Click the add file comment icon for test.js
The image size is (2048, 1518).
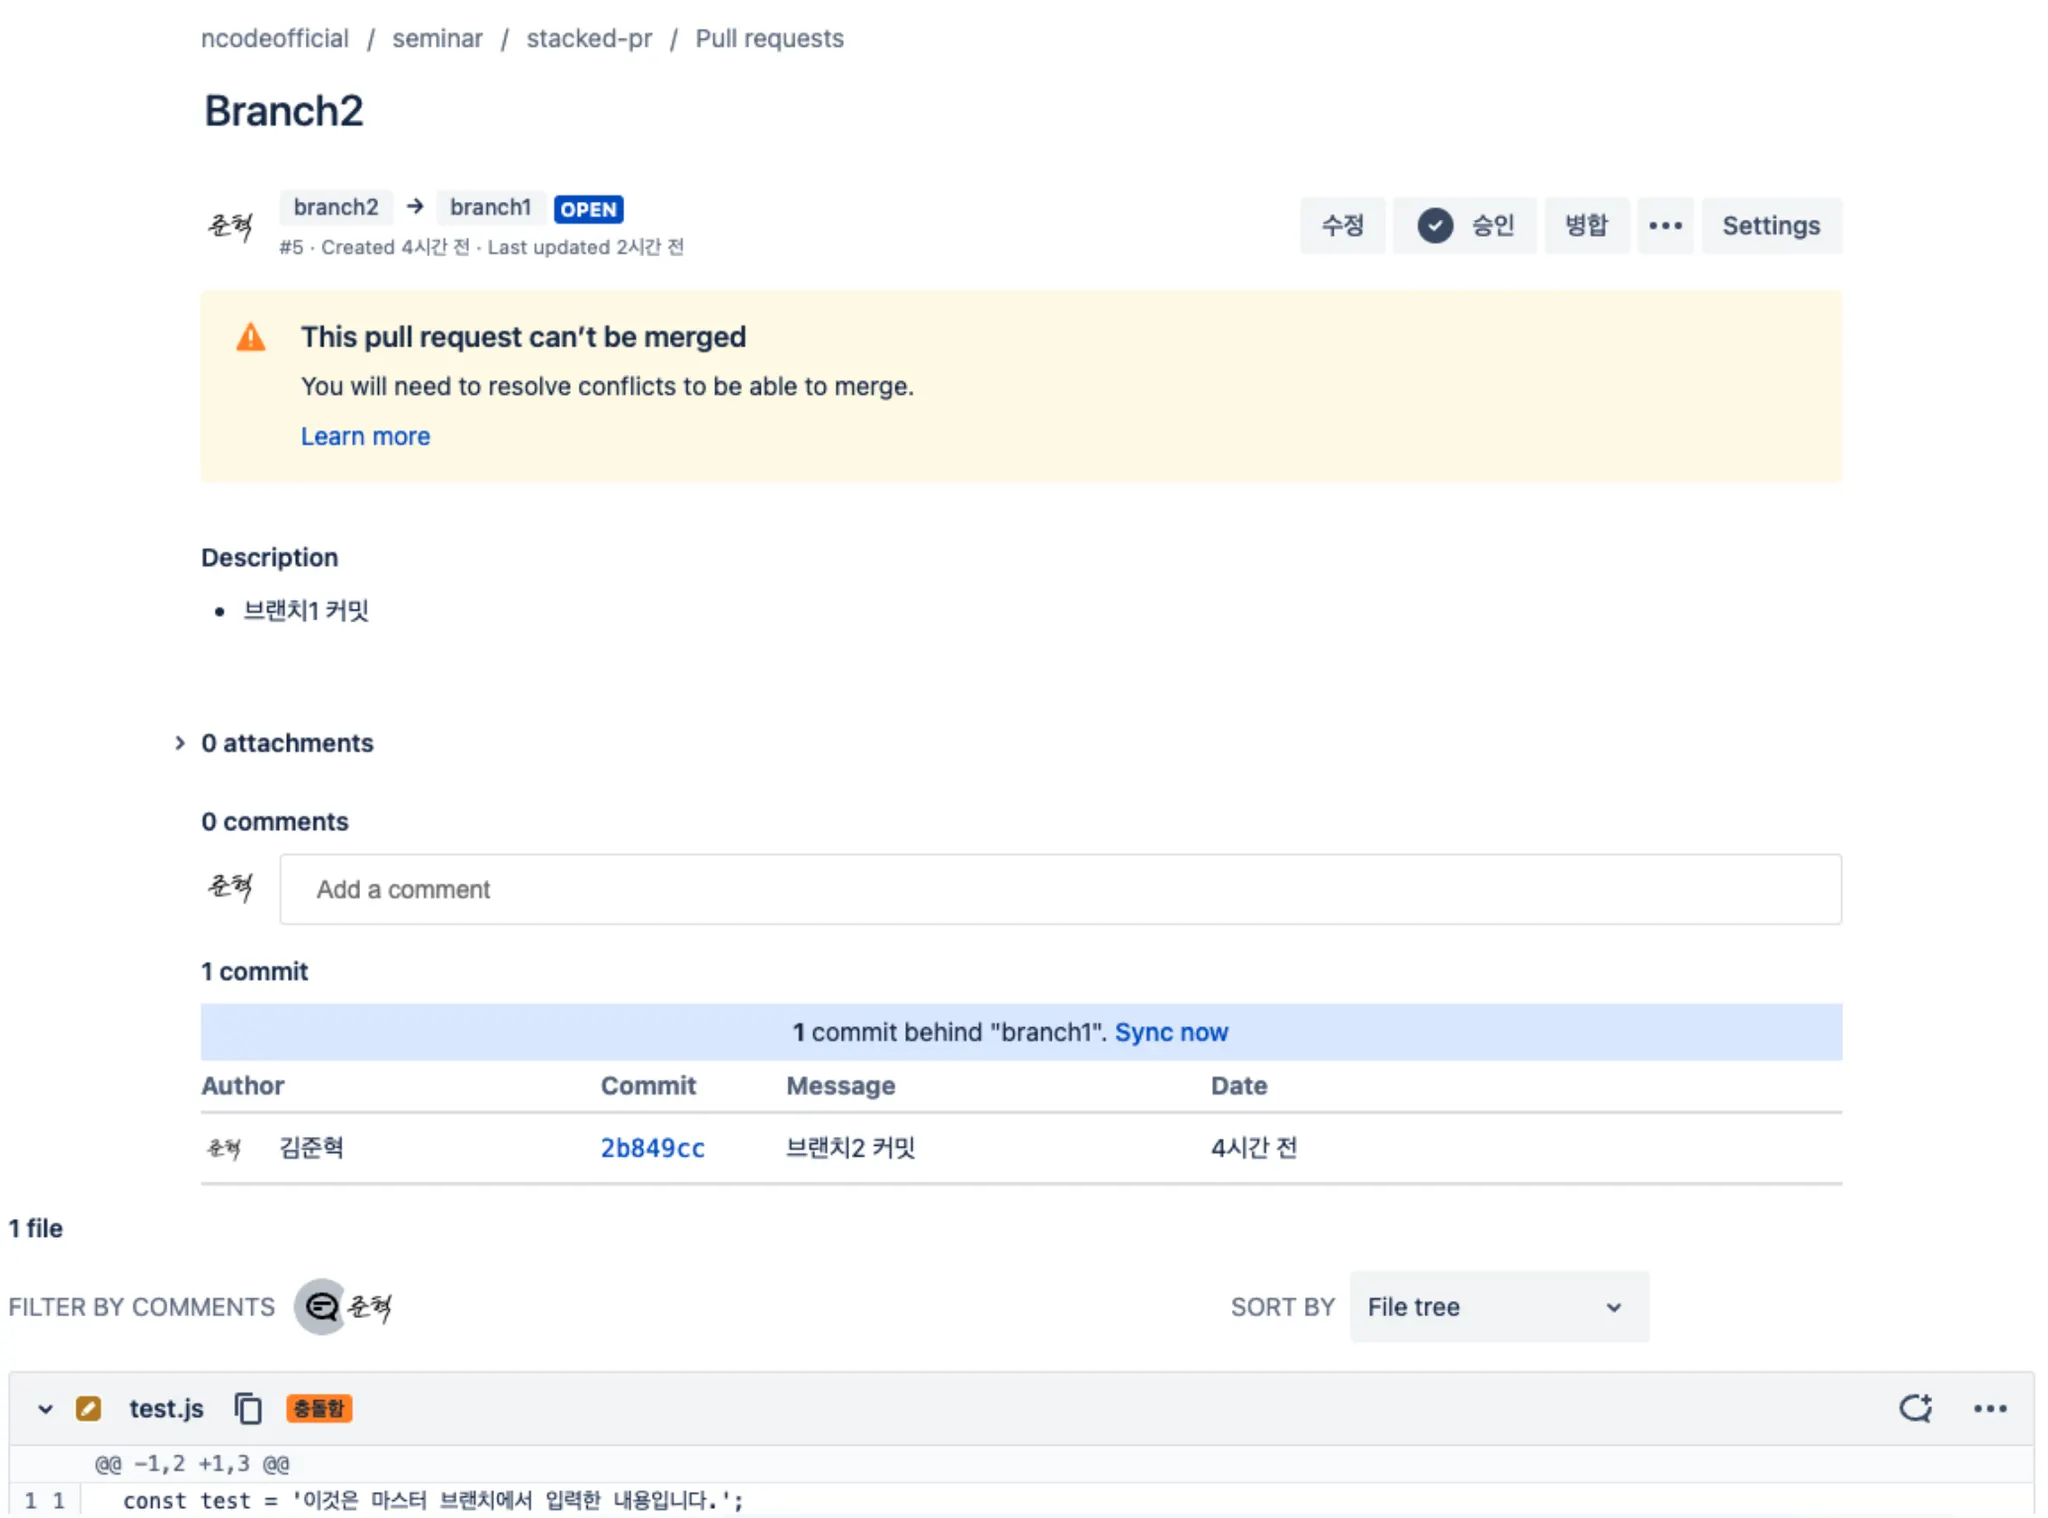1915,1408
